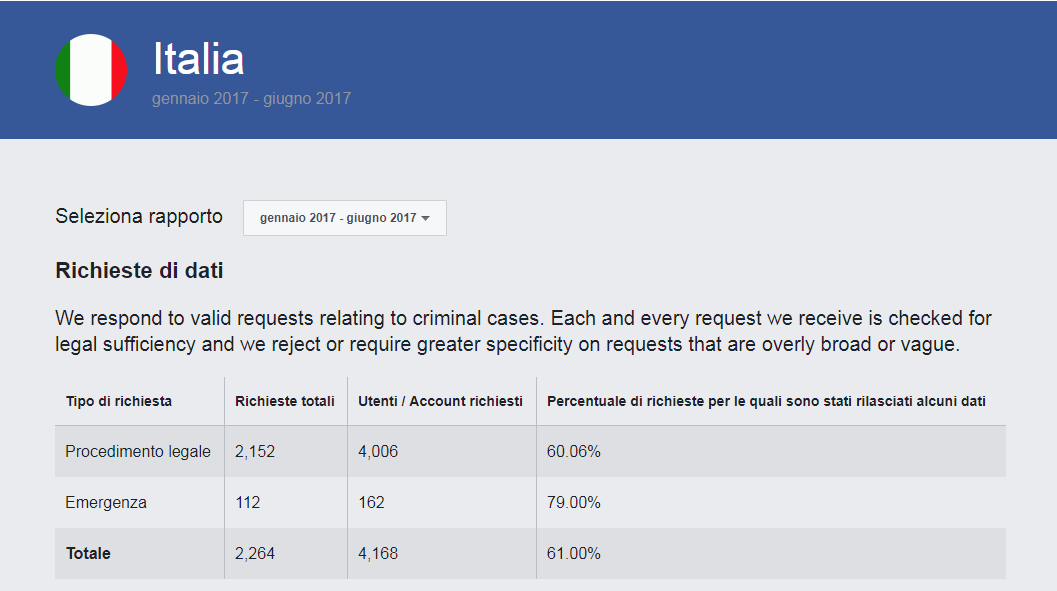The image size is (1057, 591).
Task: Click the 61.00% total percentage cell
Action: 574,554
